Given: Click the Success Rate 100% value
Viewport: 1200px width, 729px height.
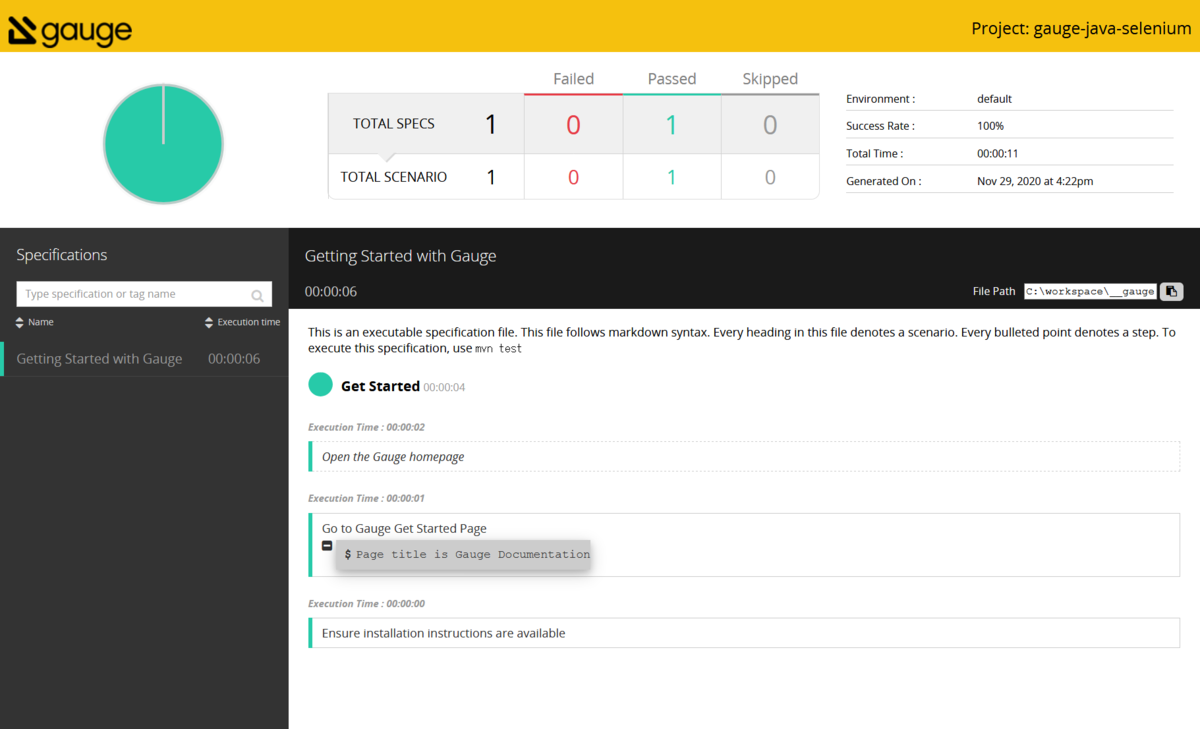Looking at the screenshot, I should (990, 126).
